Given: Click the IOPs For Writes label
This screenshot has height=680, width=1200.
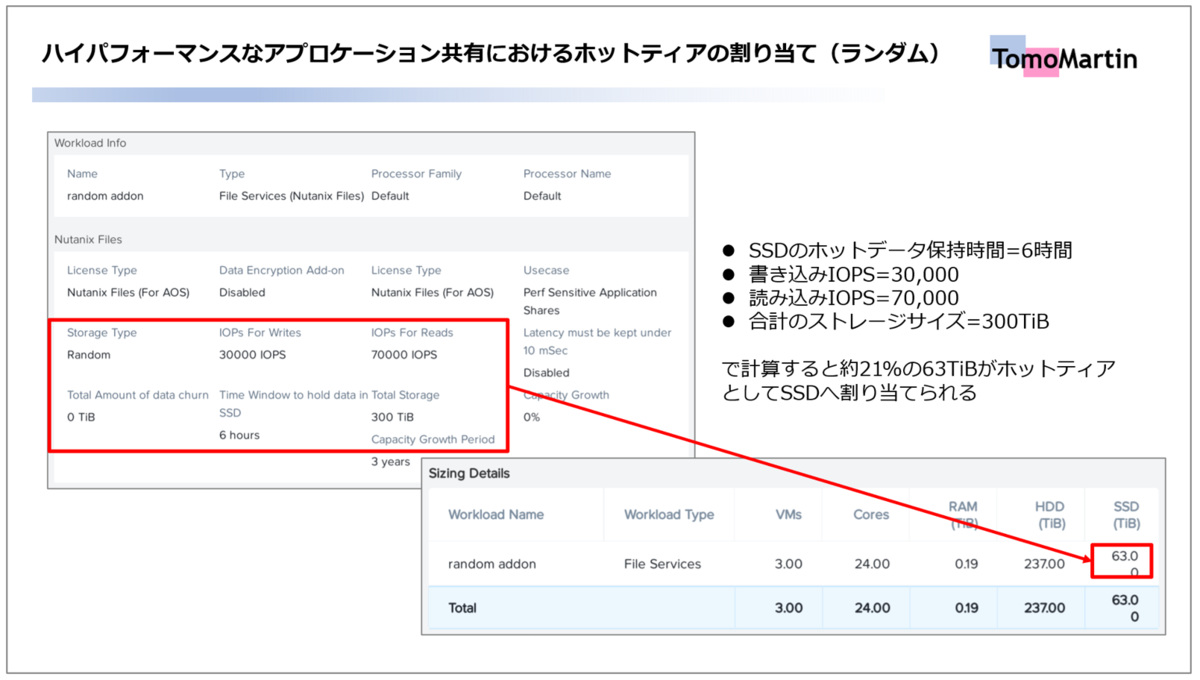Looking at the screenshot, I should tap(260, 333).
